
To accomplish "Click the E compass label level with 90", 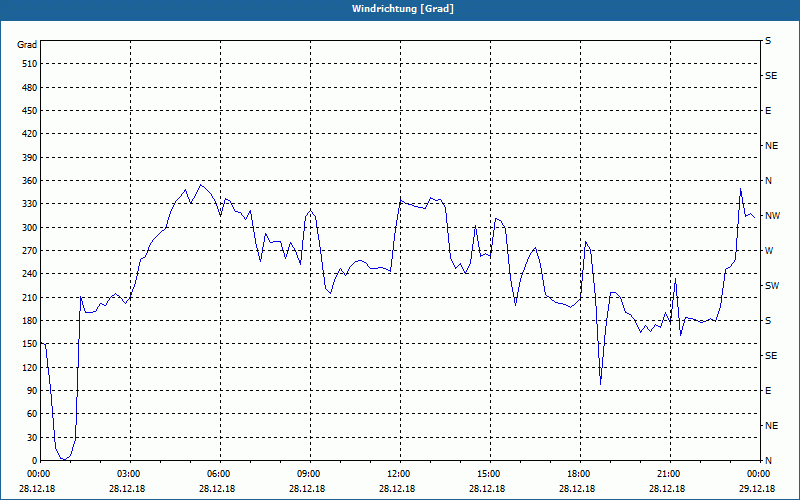I will pyautogui.click(x=768, y=391).
